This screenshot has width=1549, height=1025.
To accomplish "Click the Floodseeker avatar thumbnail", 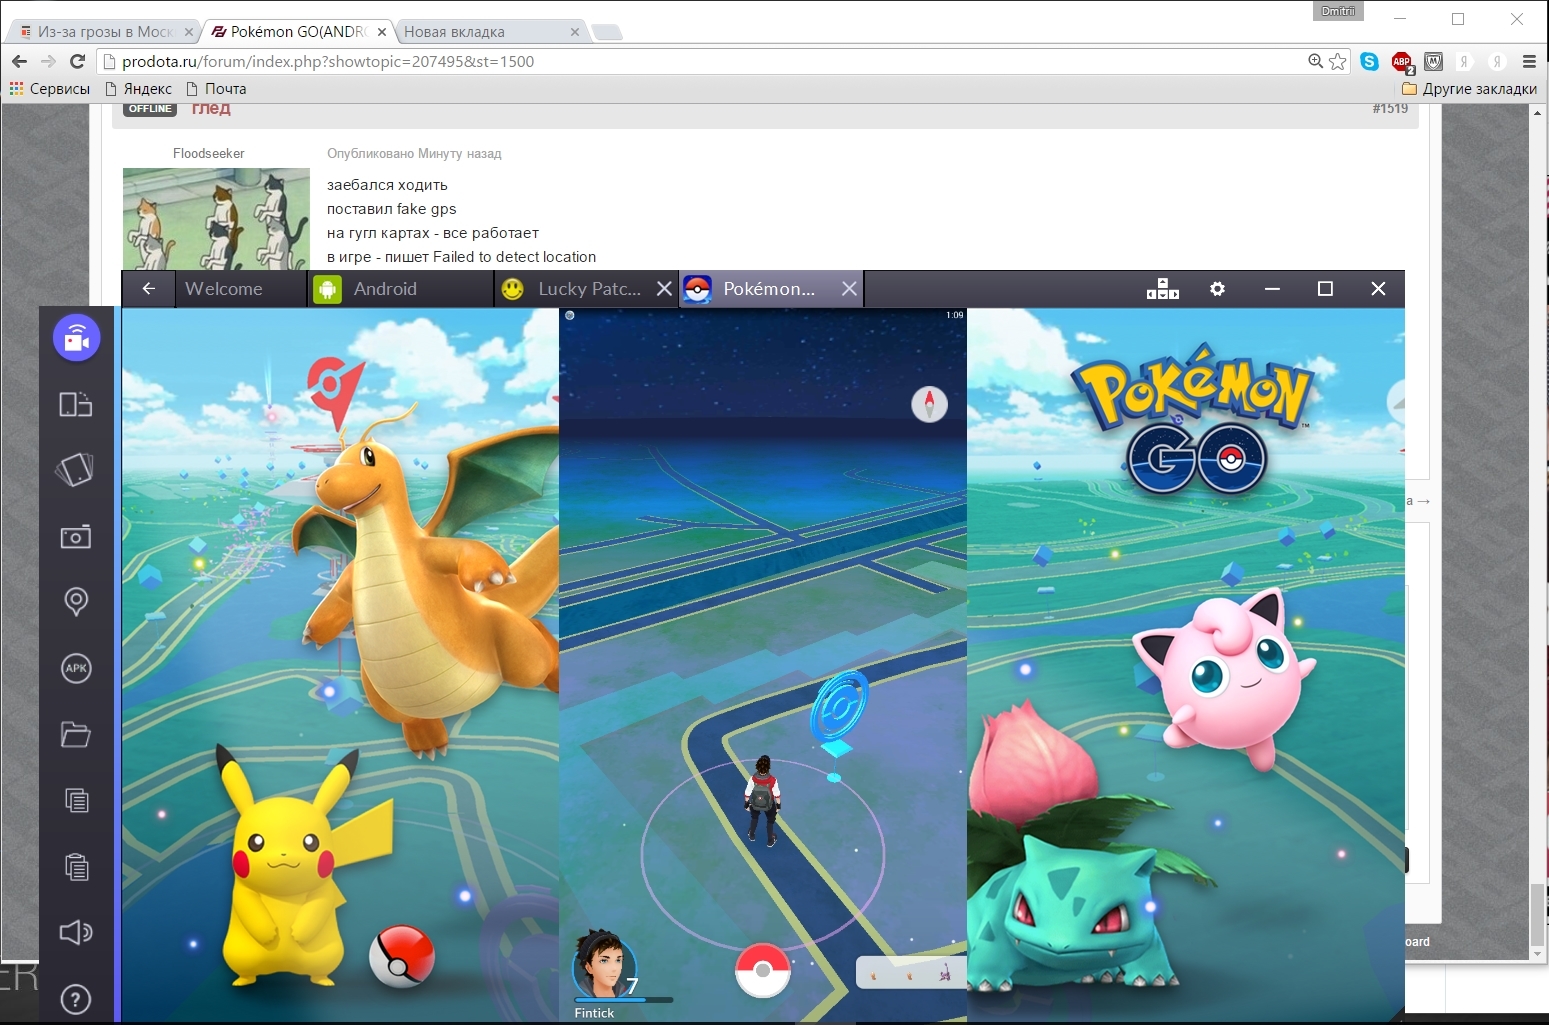I will (216, 219).
